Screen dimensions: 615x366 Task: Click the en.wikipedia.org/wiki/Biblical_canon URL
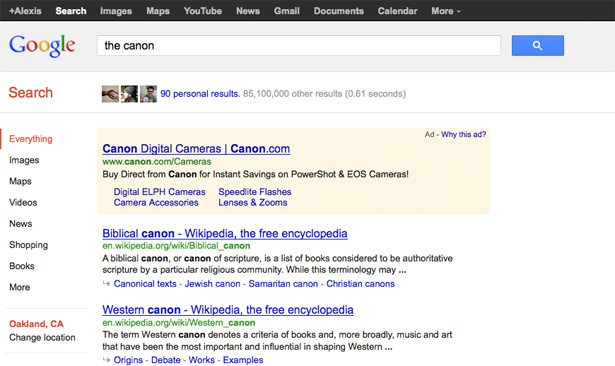[176, 246]
